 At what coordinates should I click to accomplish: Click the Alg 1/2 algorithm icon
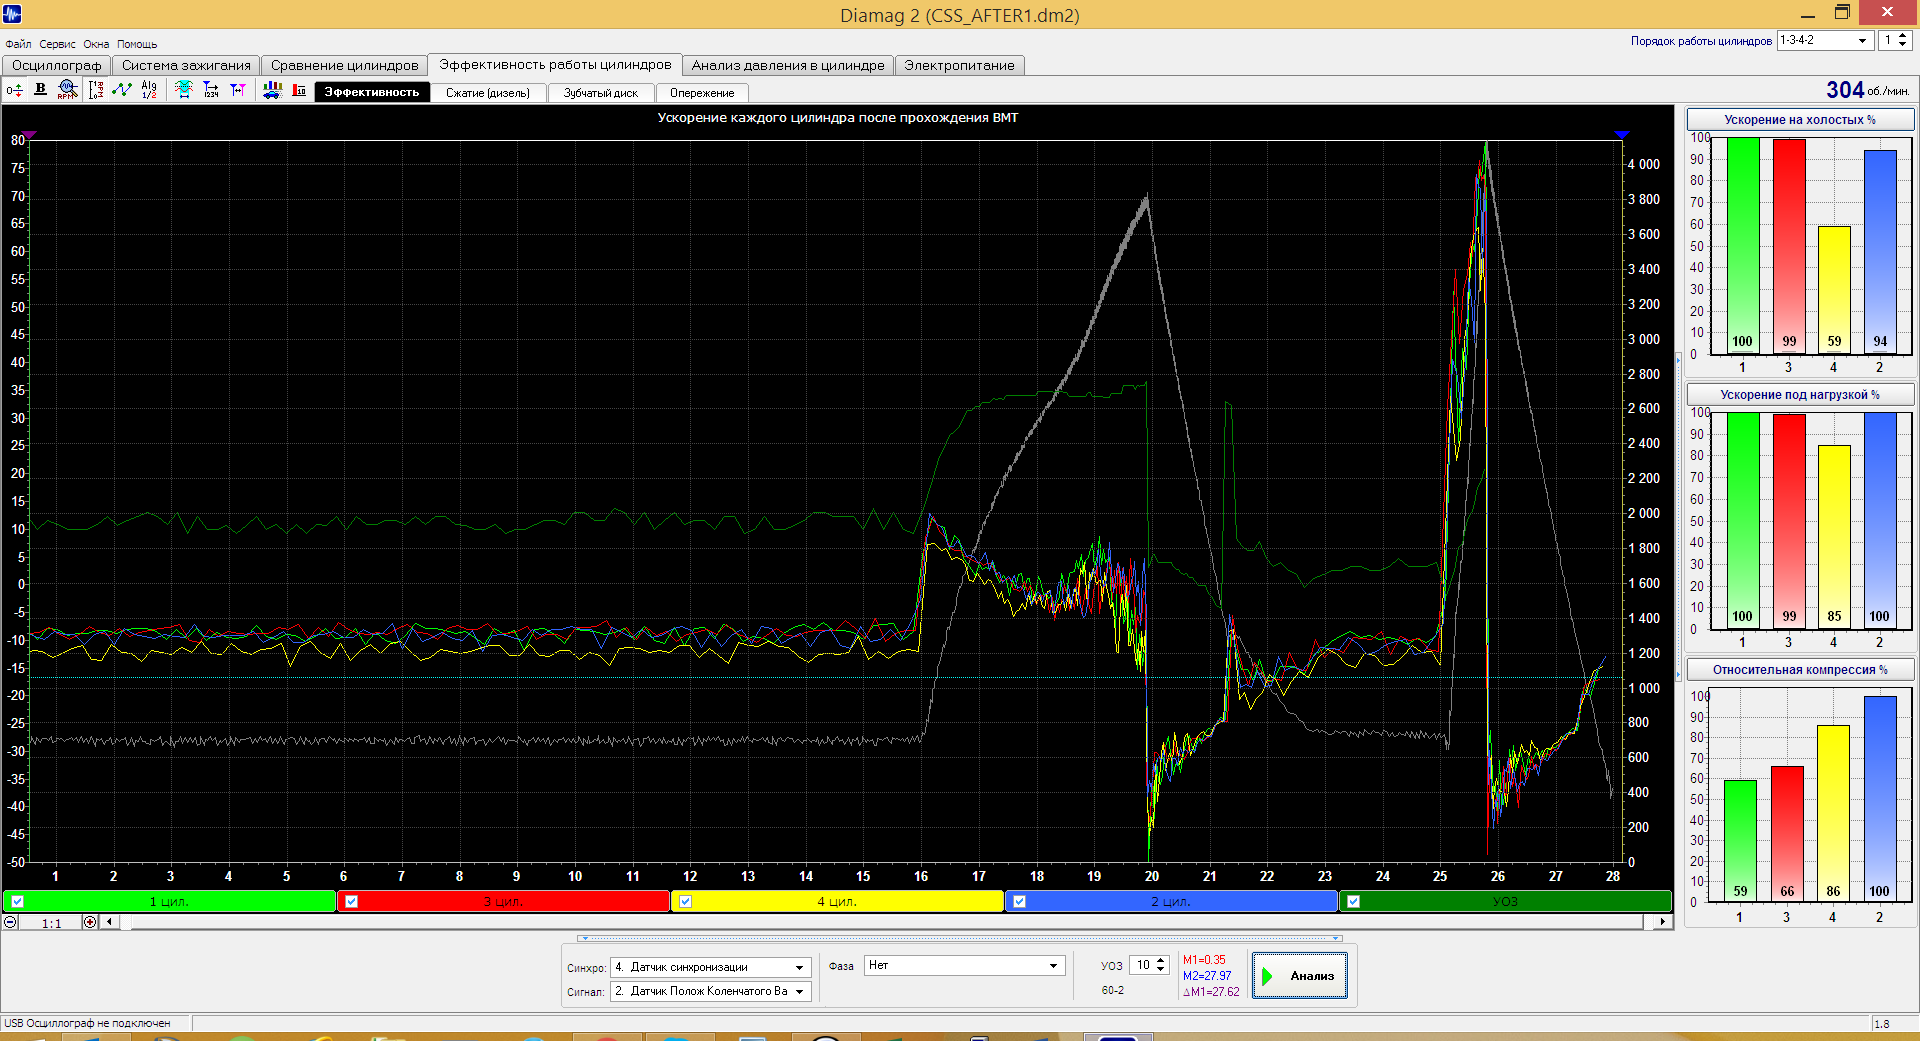(149, 90)
